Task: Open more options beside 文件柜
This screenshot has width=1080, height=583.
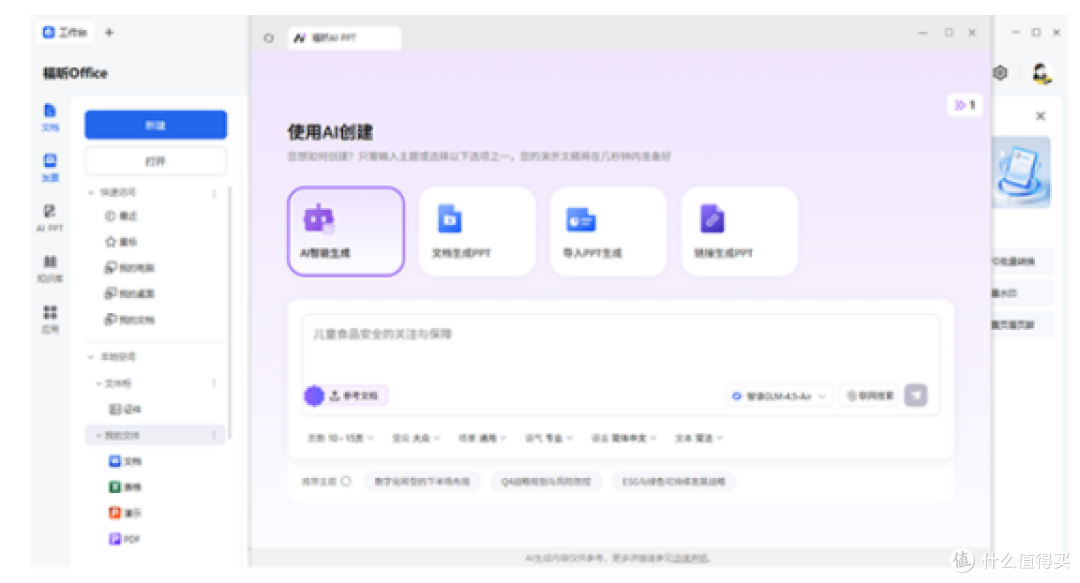Action: [214, 383]
